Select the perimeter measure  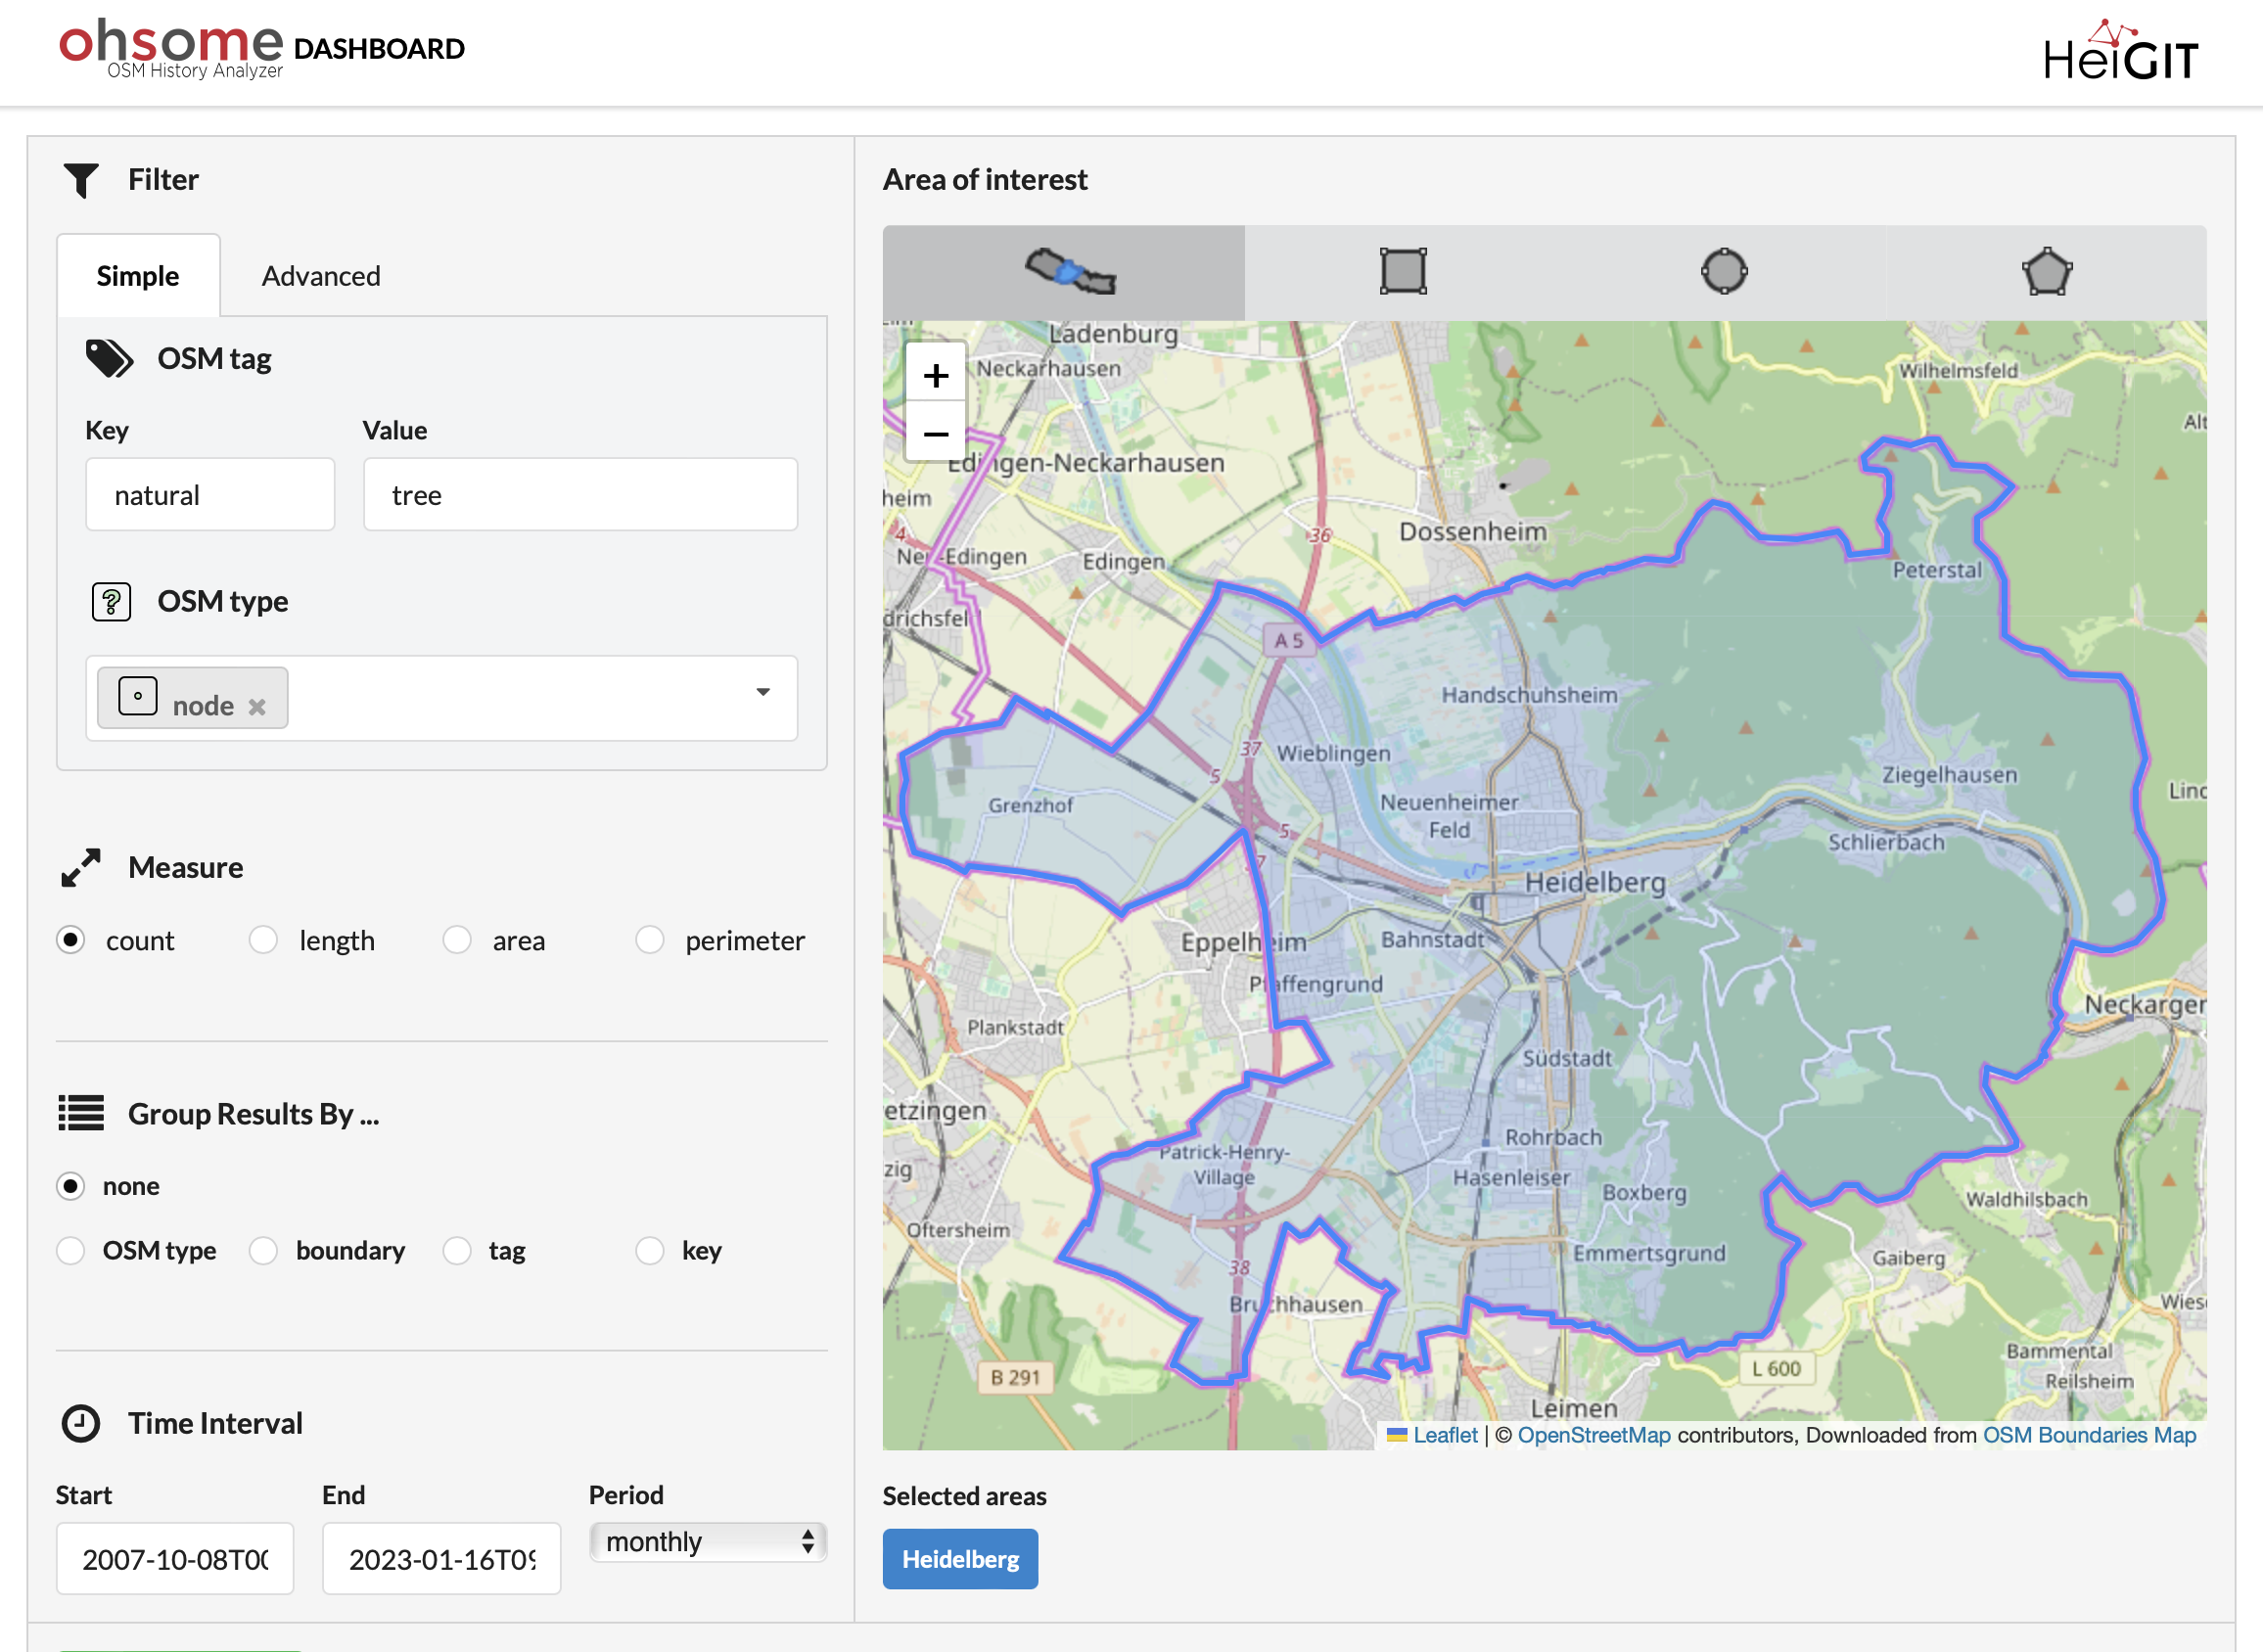650,940
